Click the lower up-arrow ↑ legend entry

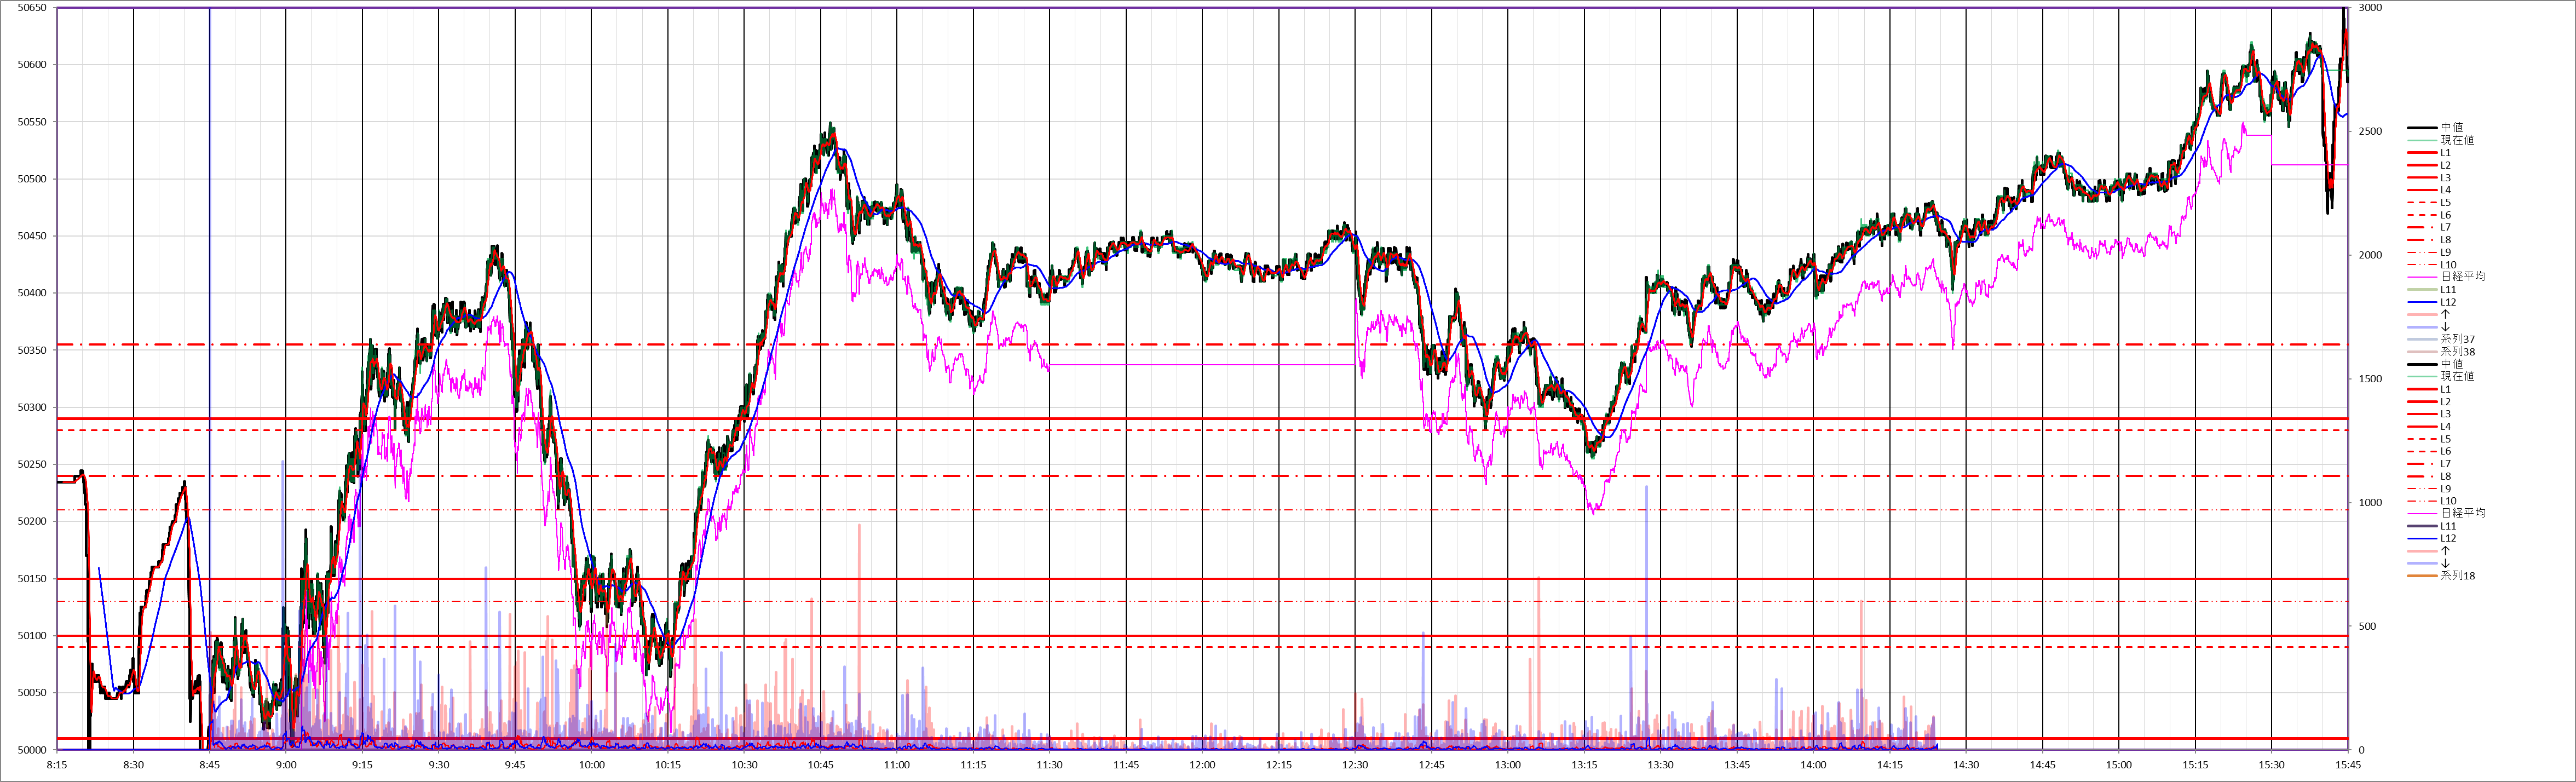coord(2446,551)
